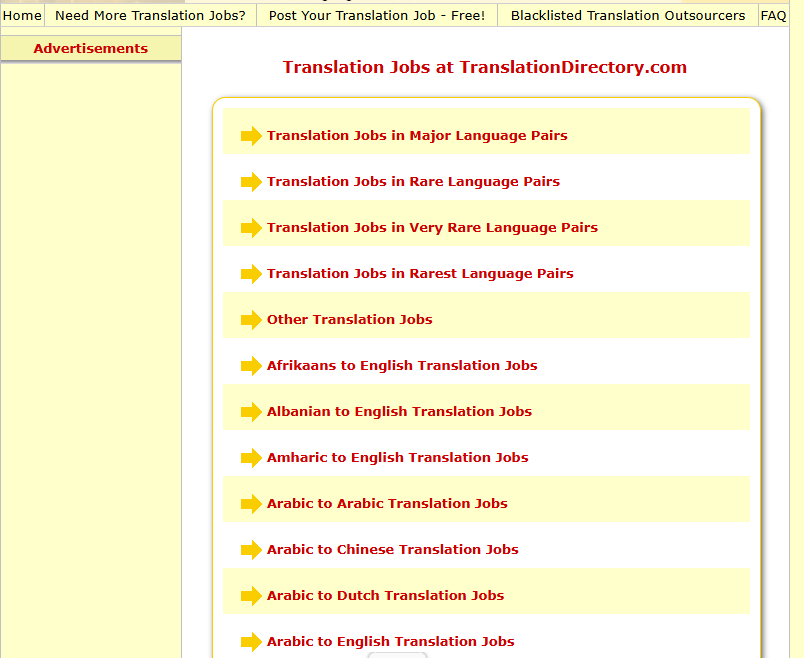This screenshot has height=658, width=804.
Task: Open Translation Jobs in Rarest Language Pairs
Action: point(420,274)
